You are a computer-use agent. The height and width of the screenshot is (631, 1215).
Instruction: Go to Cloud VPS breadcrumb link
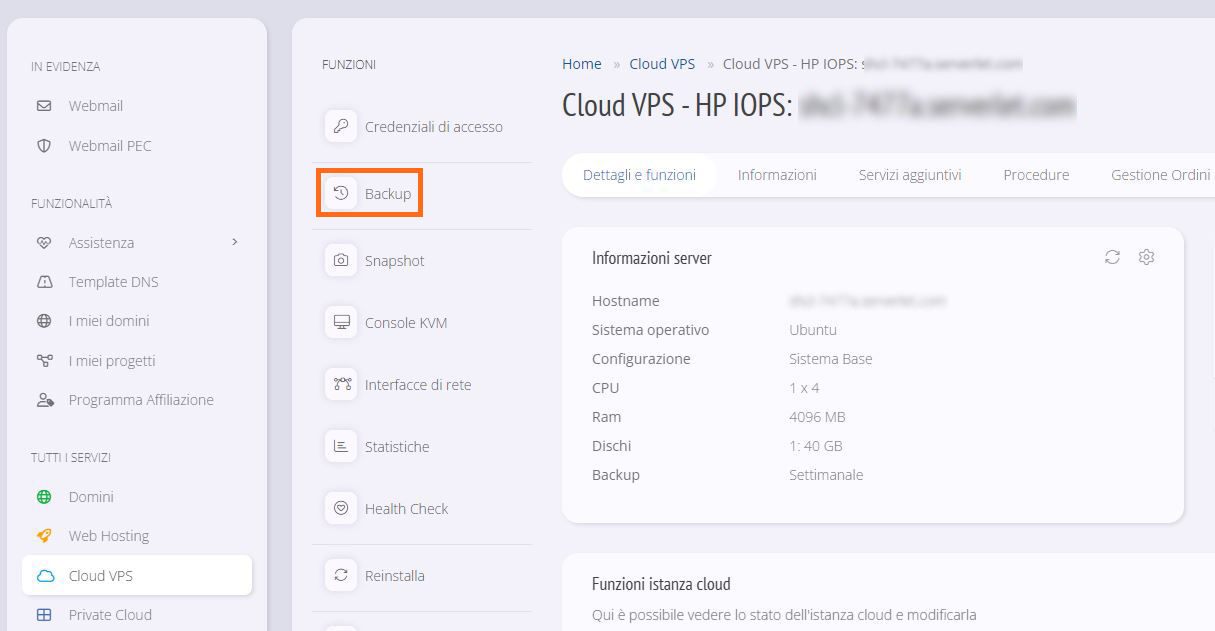[x=662, y=64]
